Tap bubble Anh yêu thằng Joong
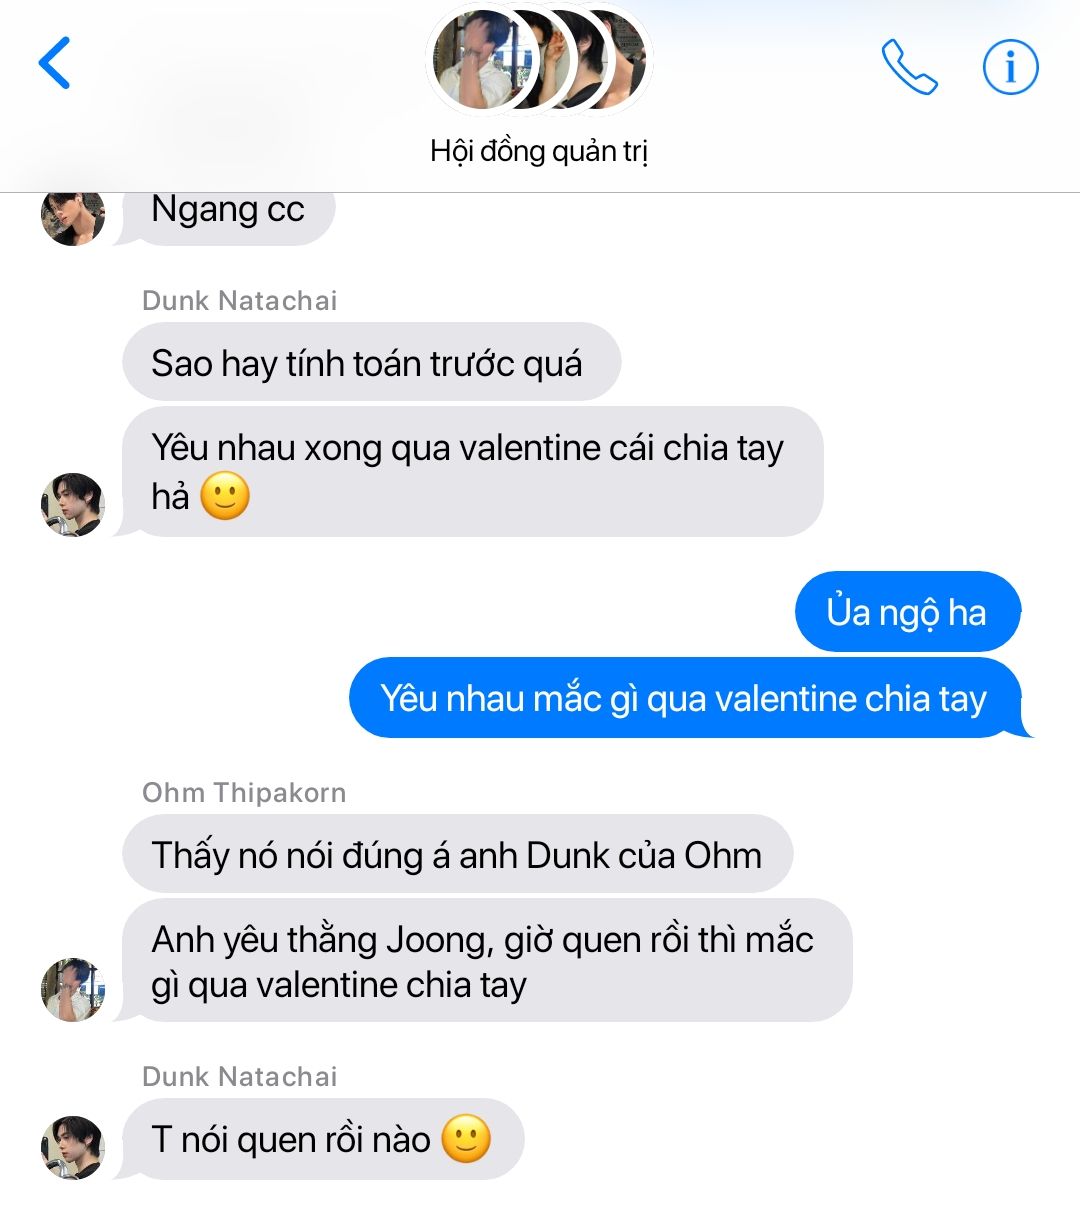1080x1207 pixels. tap(487, 961)
